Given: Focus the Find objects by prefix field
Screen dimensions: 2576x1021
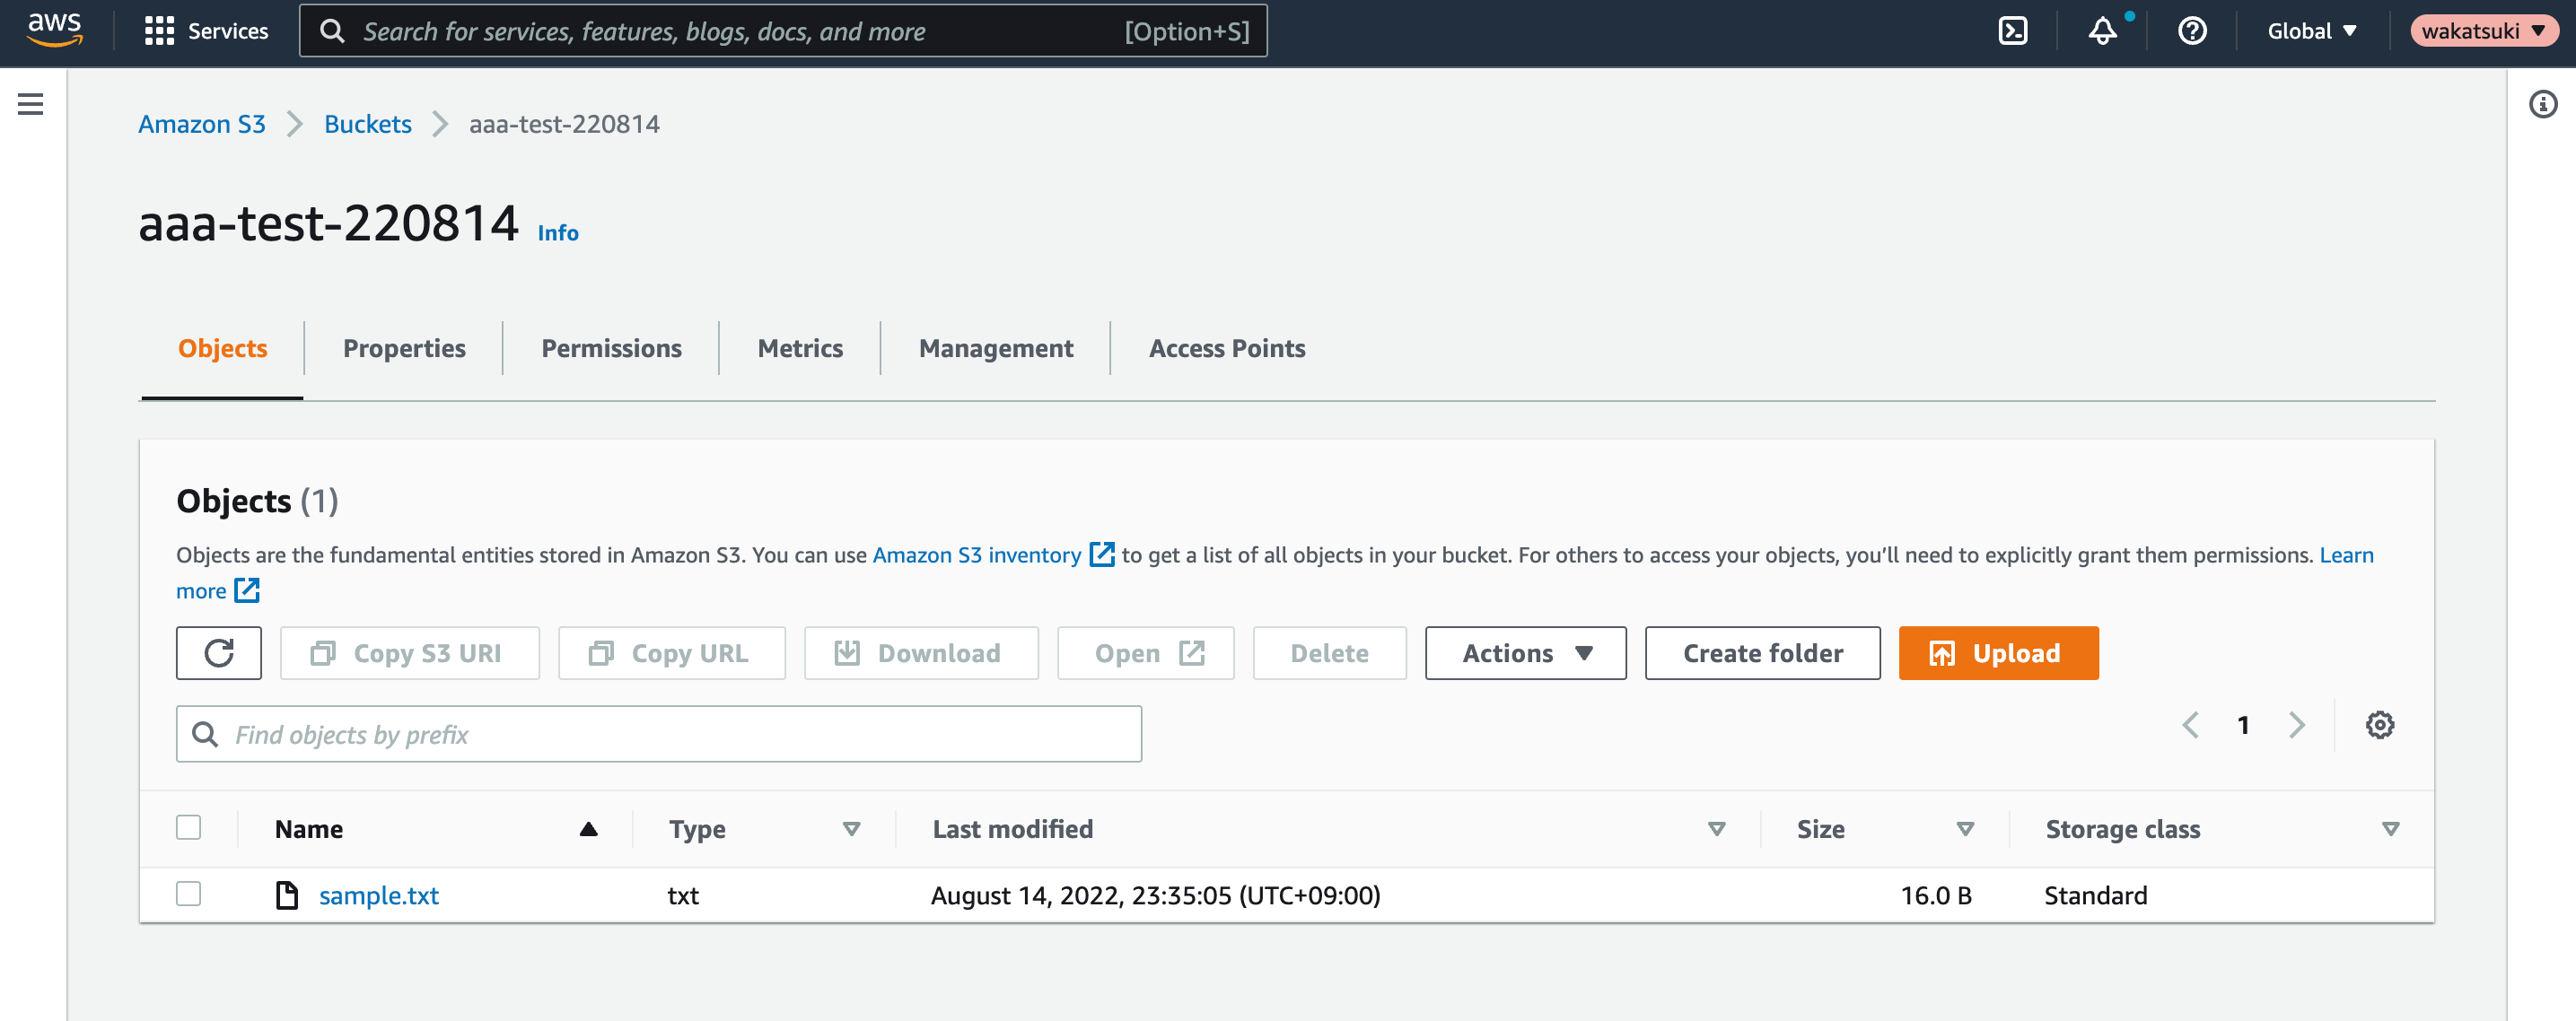Looking at the screenshot, I should point(659,734).
